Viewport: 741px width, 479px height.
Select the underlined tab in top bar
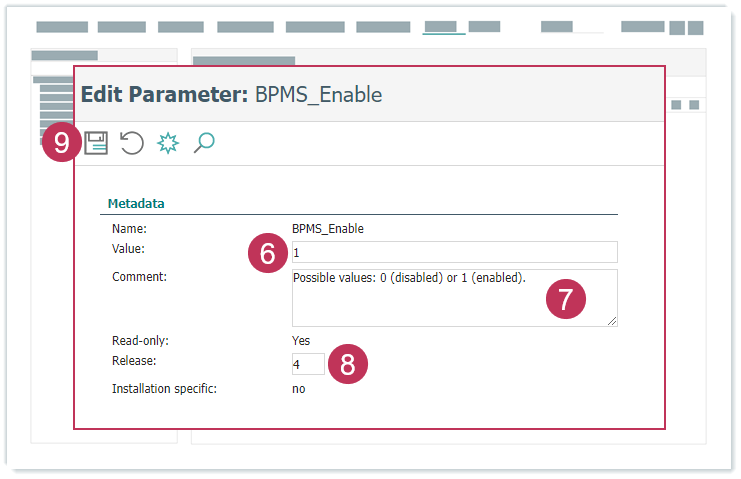(444, 27)
